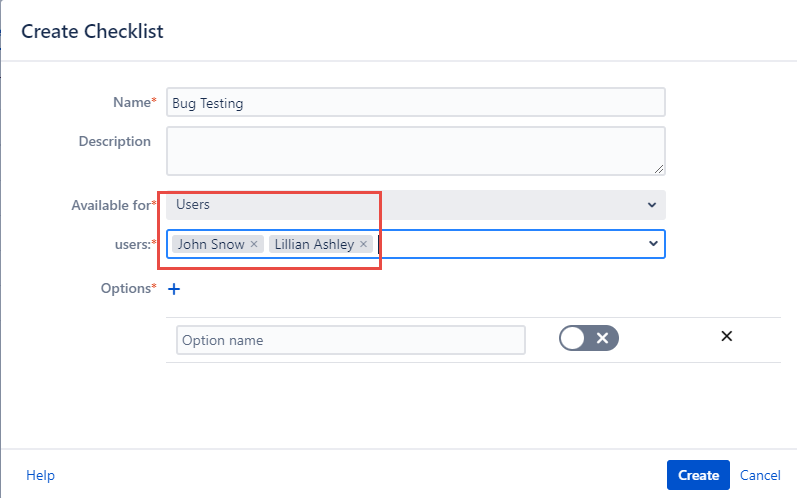Open the Available for Users dropdown

point(415,205)
